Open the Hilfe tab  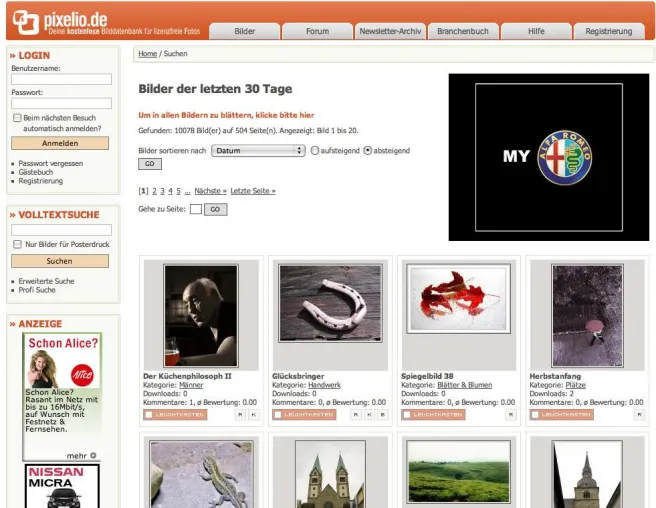[536, 31]
